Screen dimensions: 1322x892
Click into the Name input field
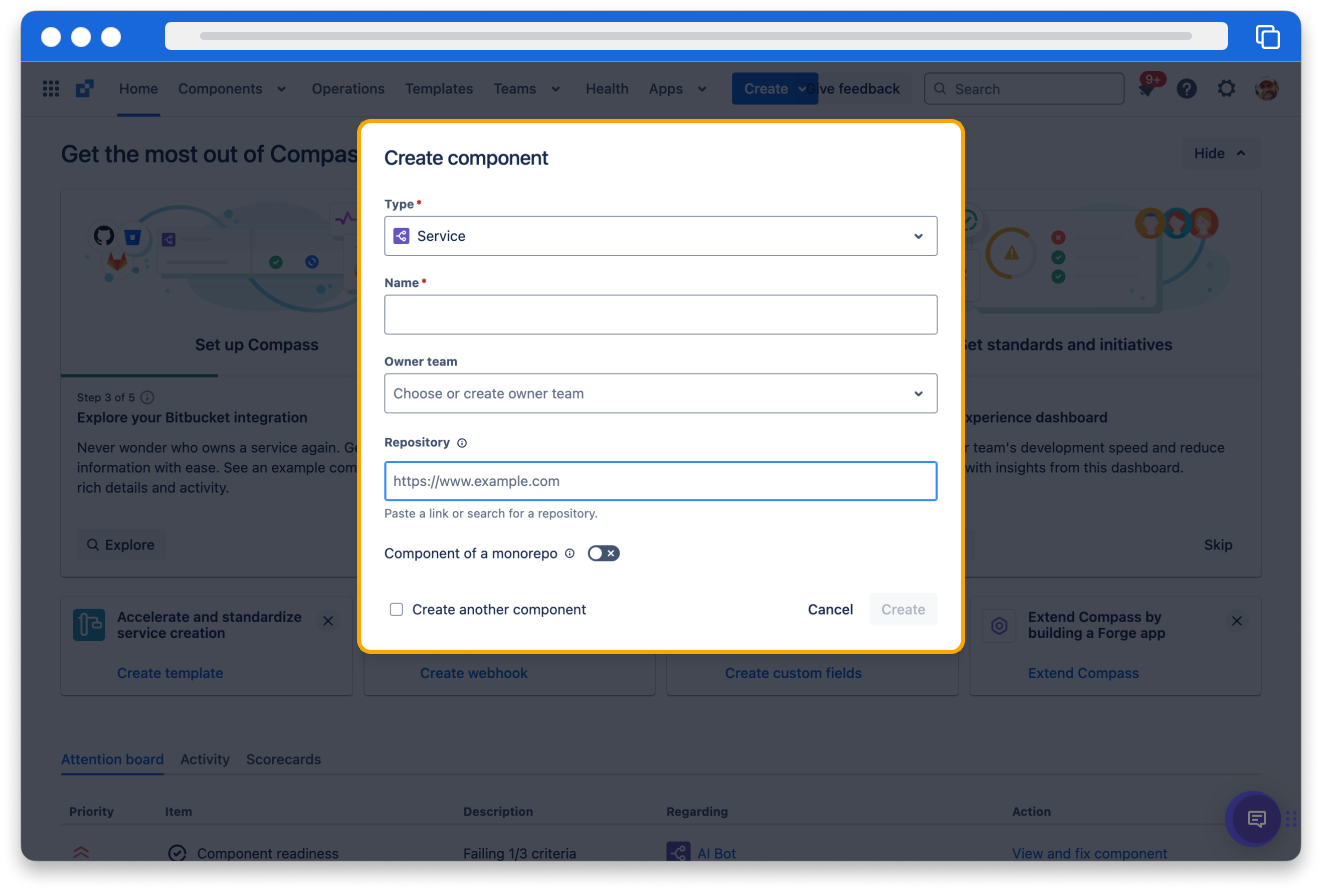coord(661,314)
